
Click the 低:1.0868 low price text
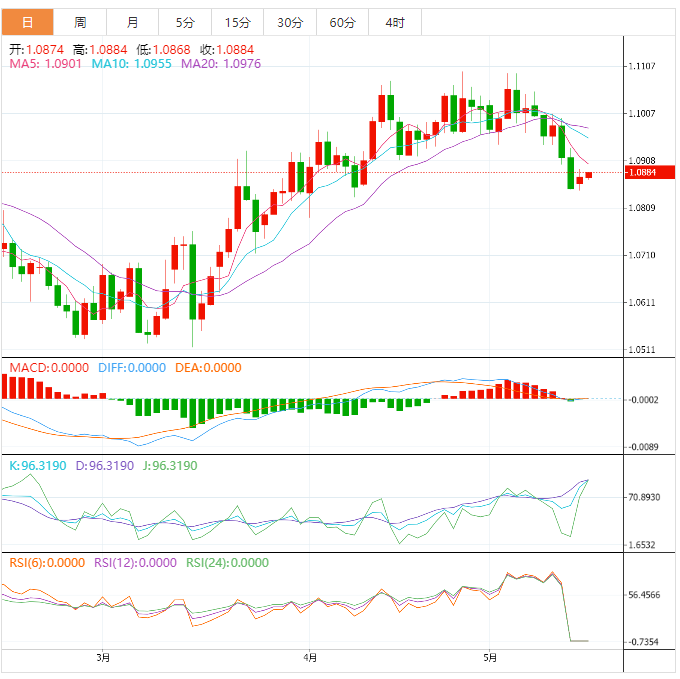coord(163,50)
